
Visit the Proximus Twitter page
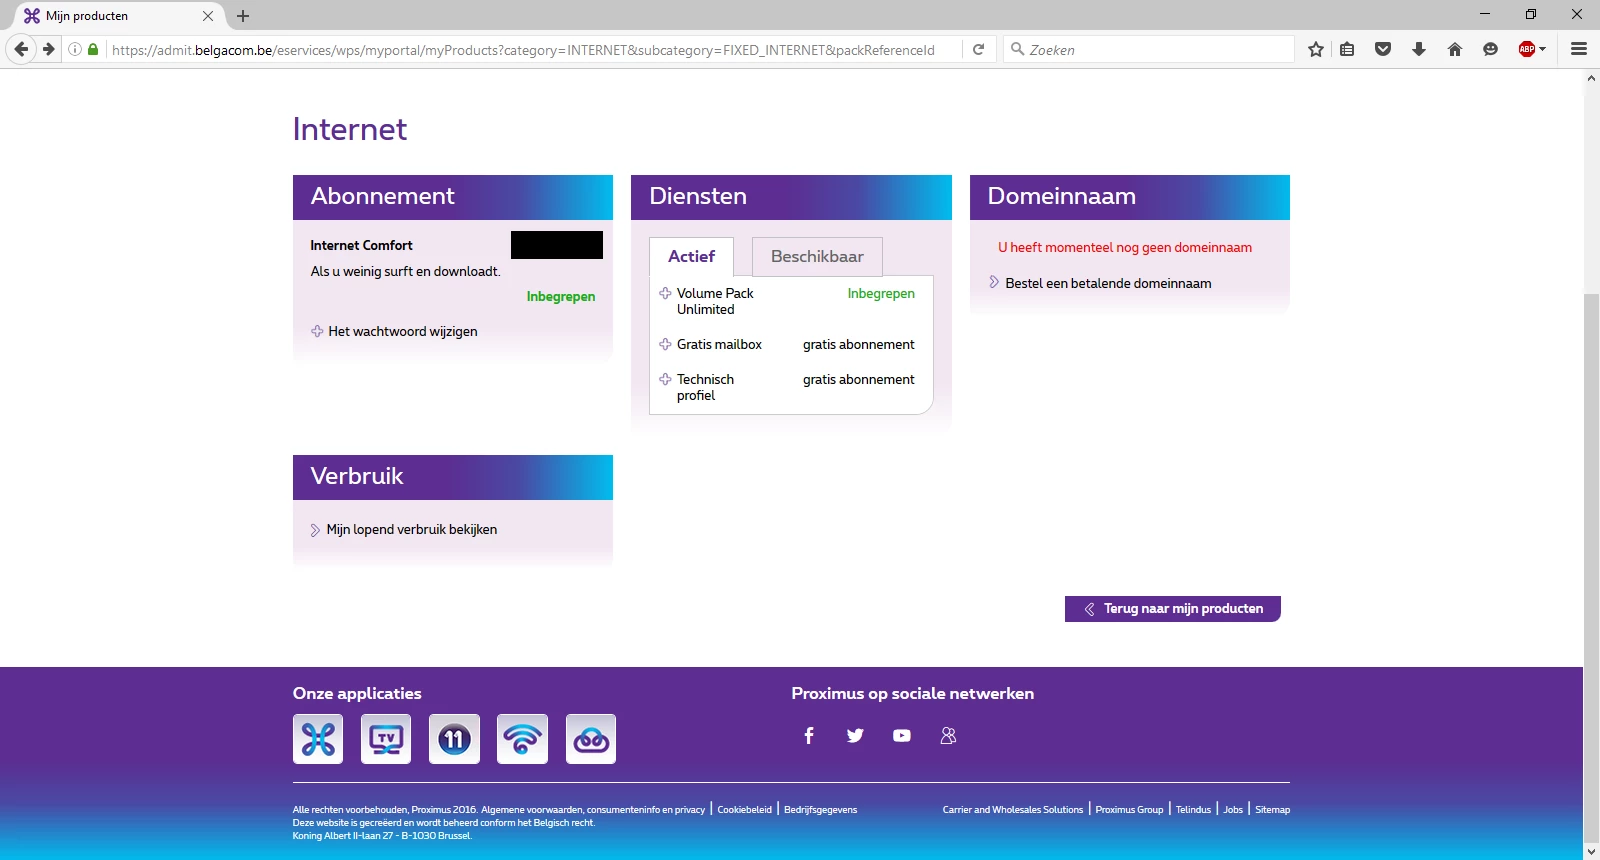855,736
